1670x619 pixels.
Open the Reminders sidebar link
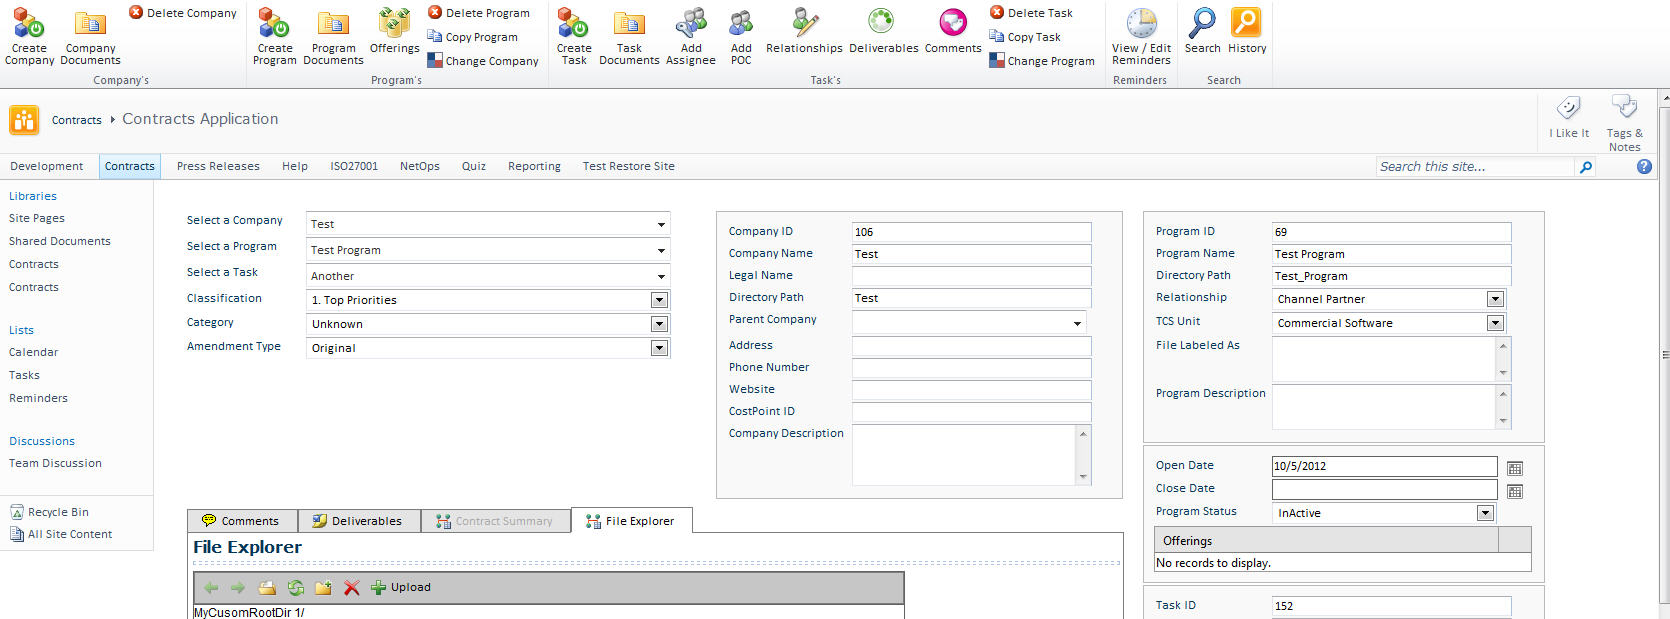point(39,398)
